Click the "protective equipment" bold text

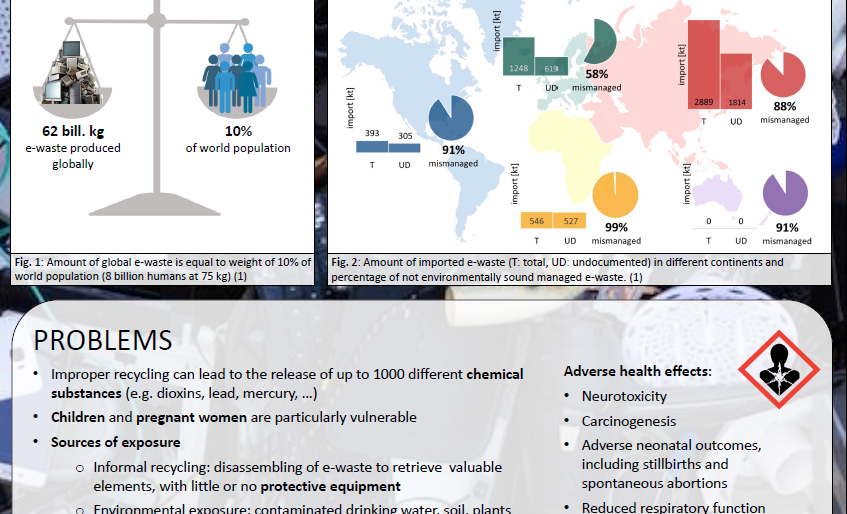(x=331, y=486)
